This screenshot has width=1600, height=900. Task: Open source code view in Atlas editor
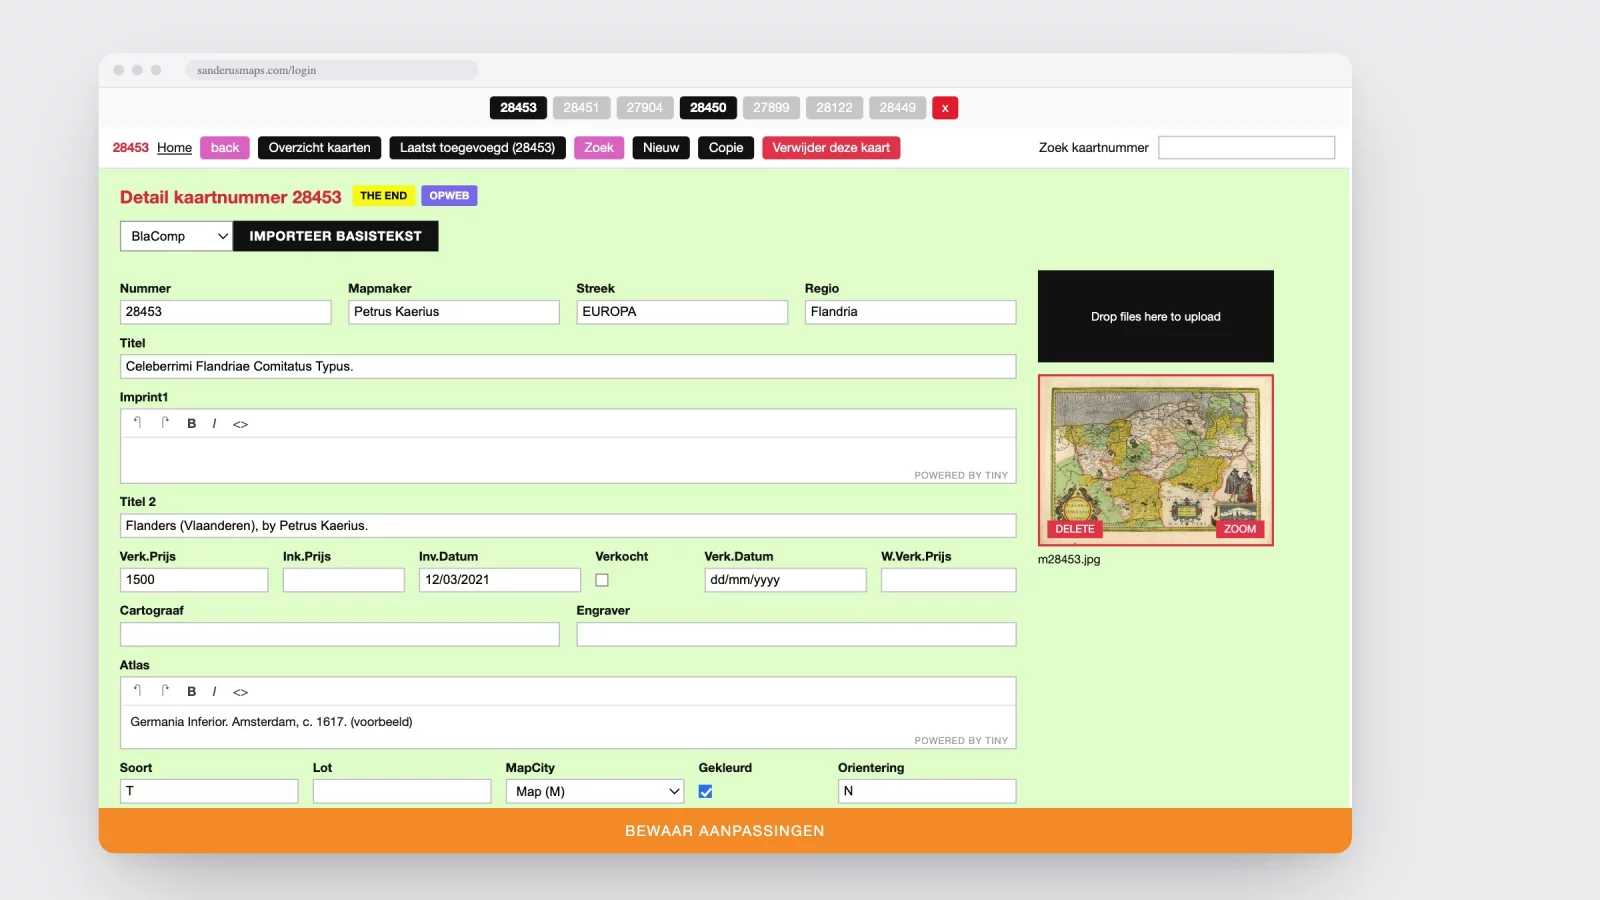tap(241, 692)
